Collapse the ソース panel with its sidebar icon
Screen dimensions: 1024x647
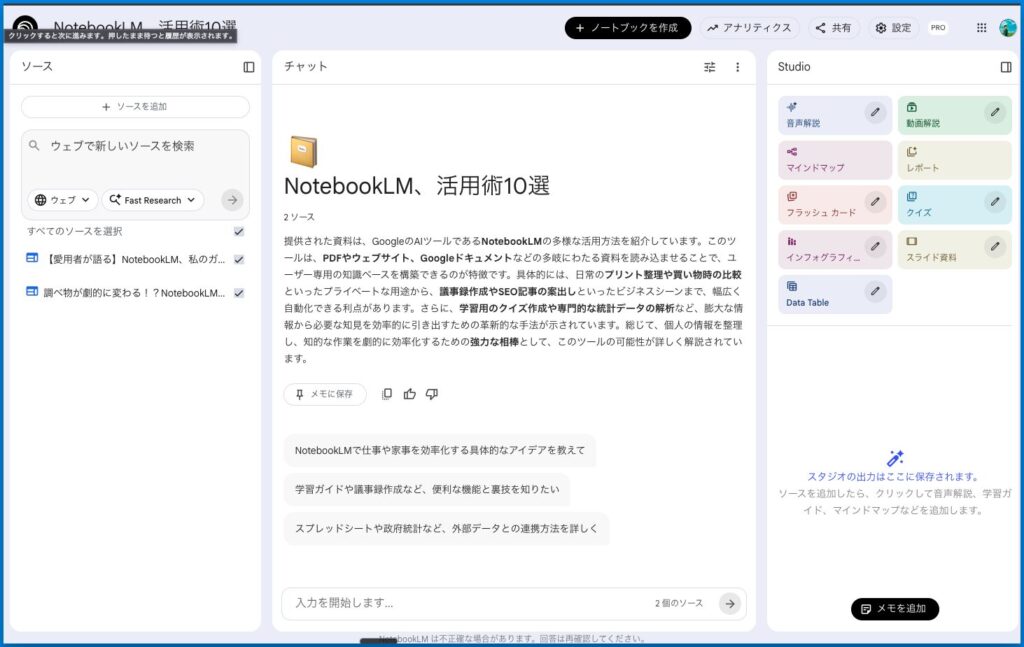(x=249, y=67)
